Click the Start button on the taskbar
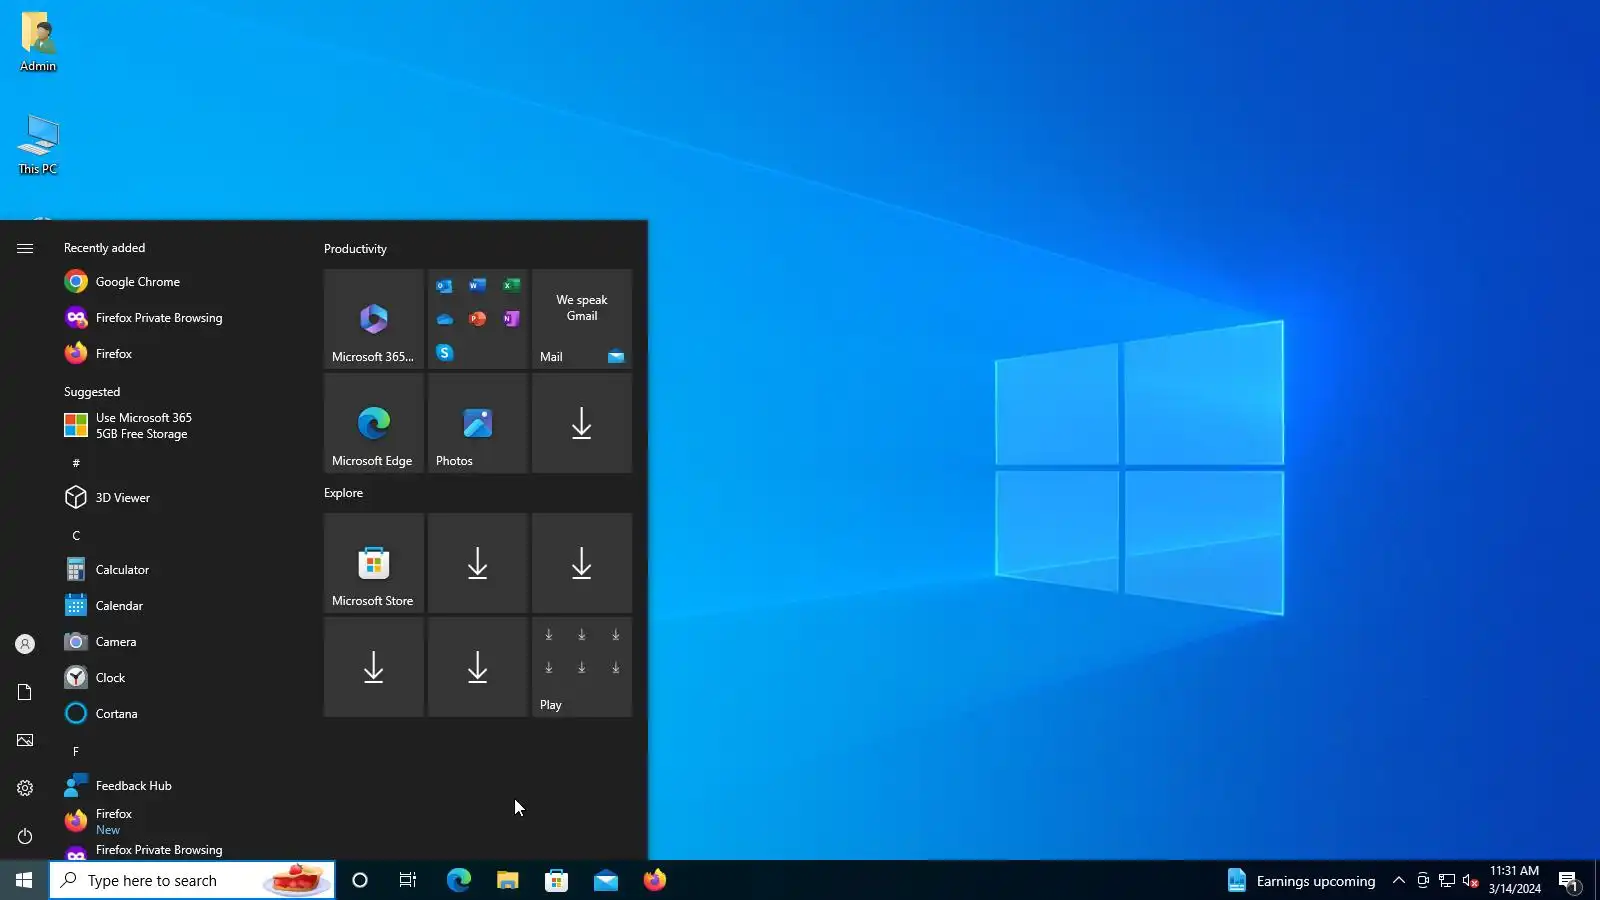Viewport: 1600px width, 900px height. coord(24,880)
